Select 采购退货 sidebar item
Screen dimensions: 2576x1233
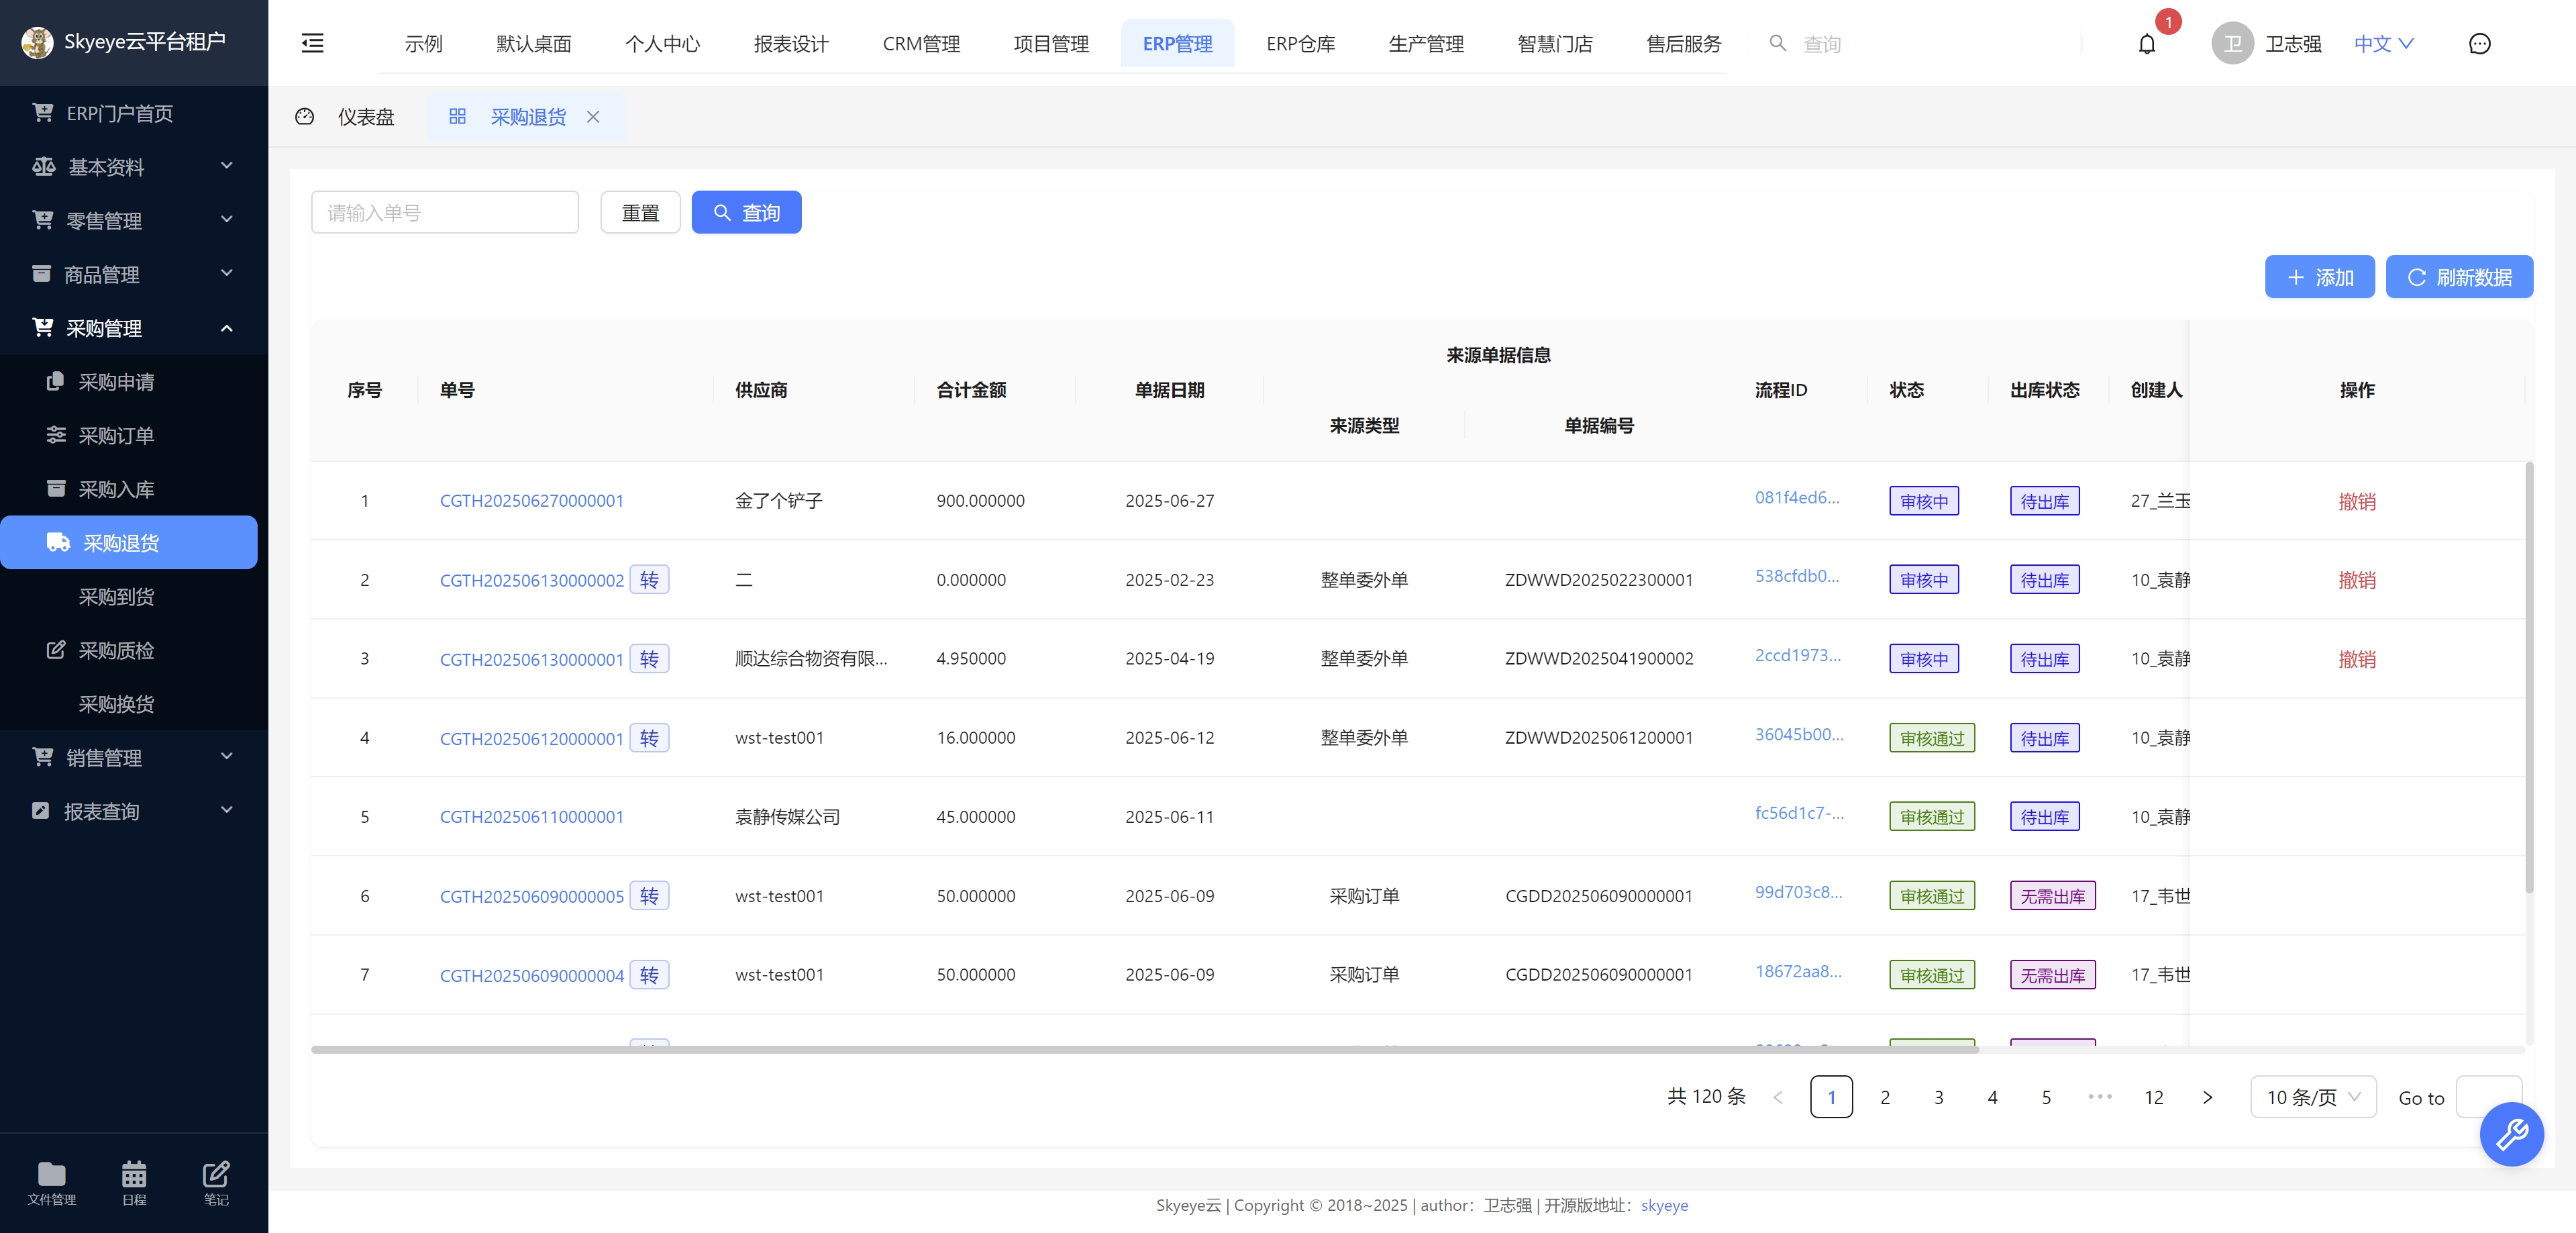(129, 543)
